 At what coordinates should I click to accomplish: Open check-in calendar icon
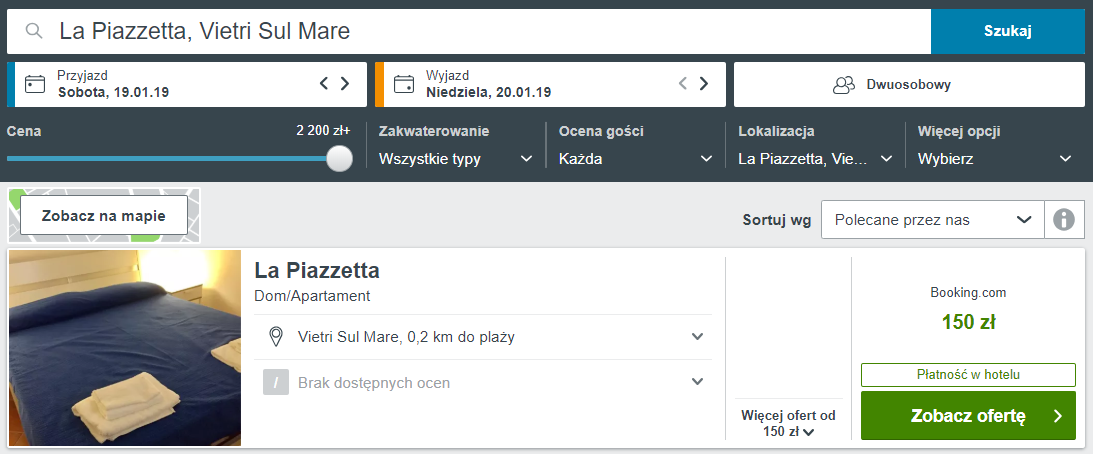tap(35, 84)
